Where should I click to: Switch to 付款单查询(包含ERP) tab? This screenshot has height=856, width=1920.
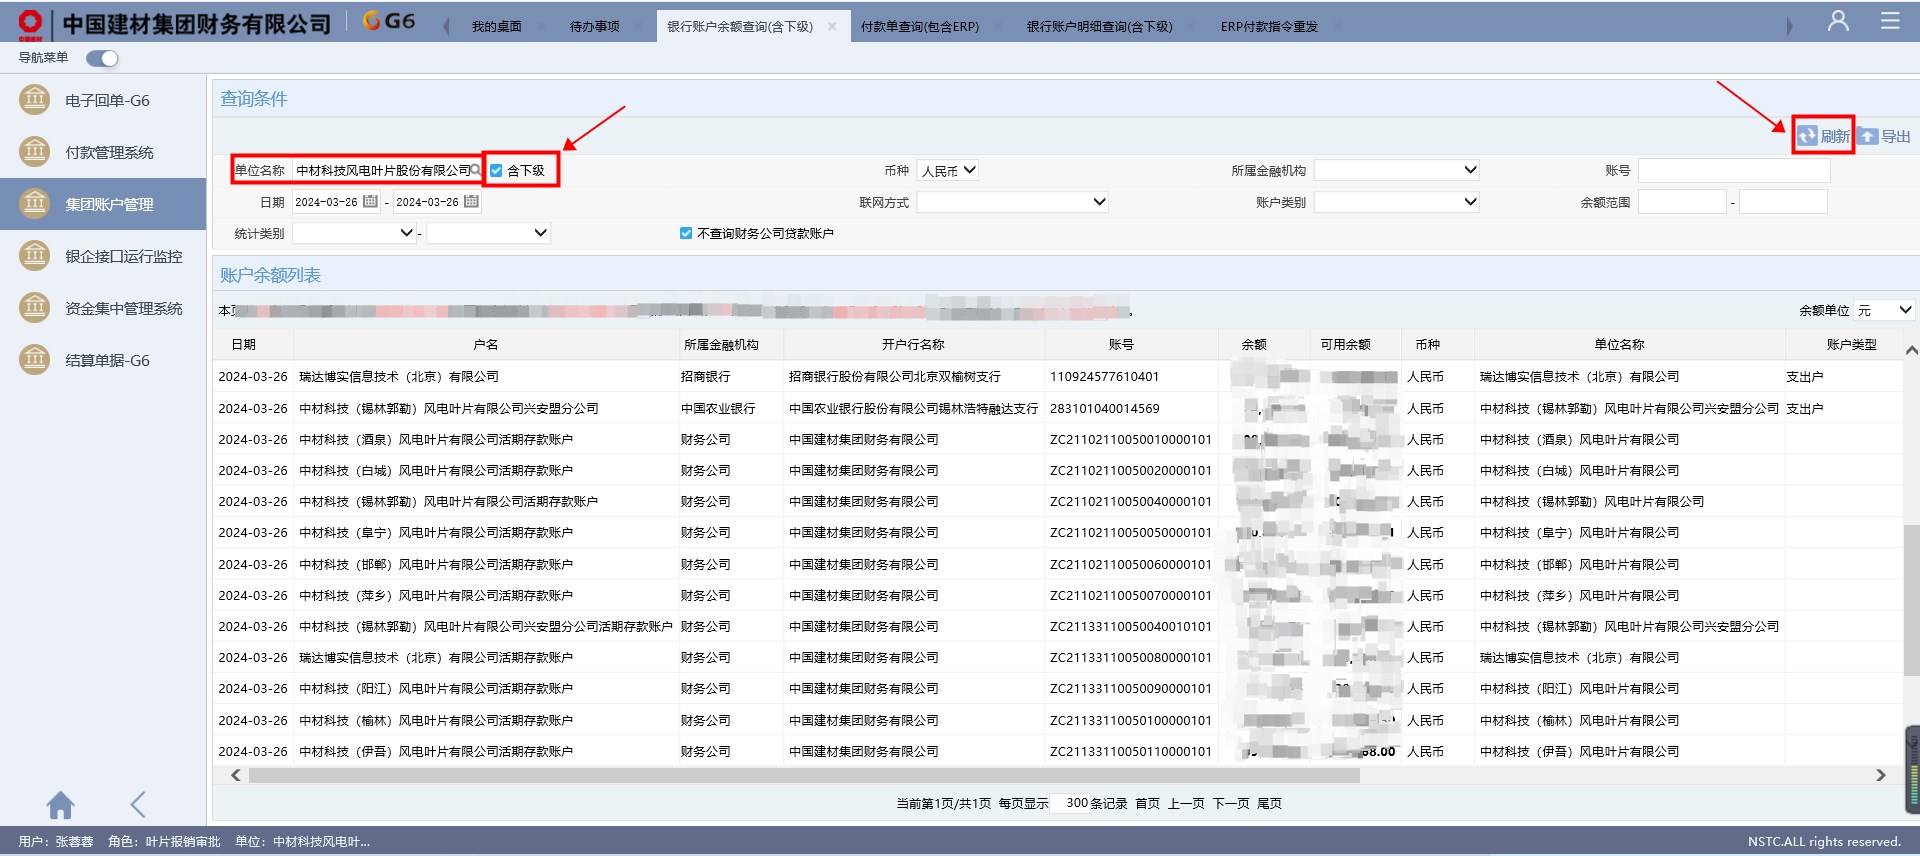tap(920, 27)
